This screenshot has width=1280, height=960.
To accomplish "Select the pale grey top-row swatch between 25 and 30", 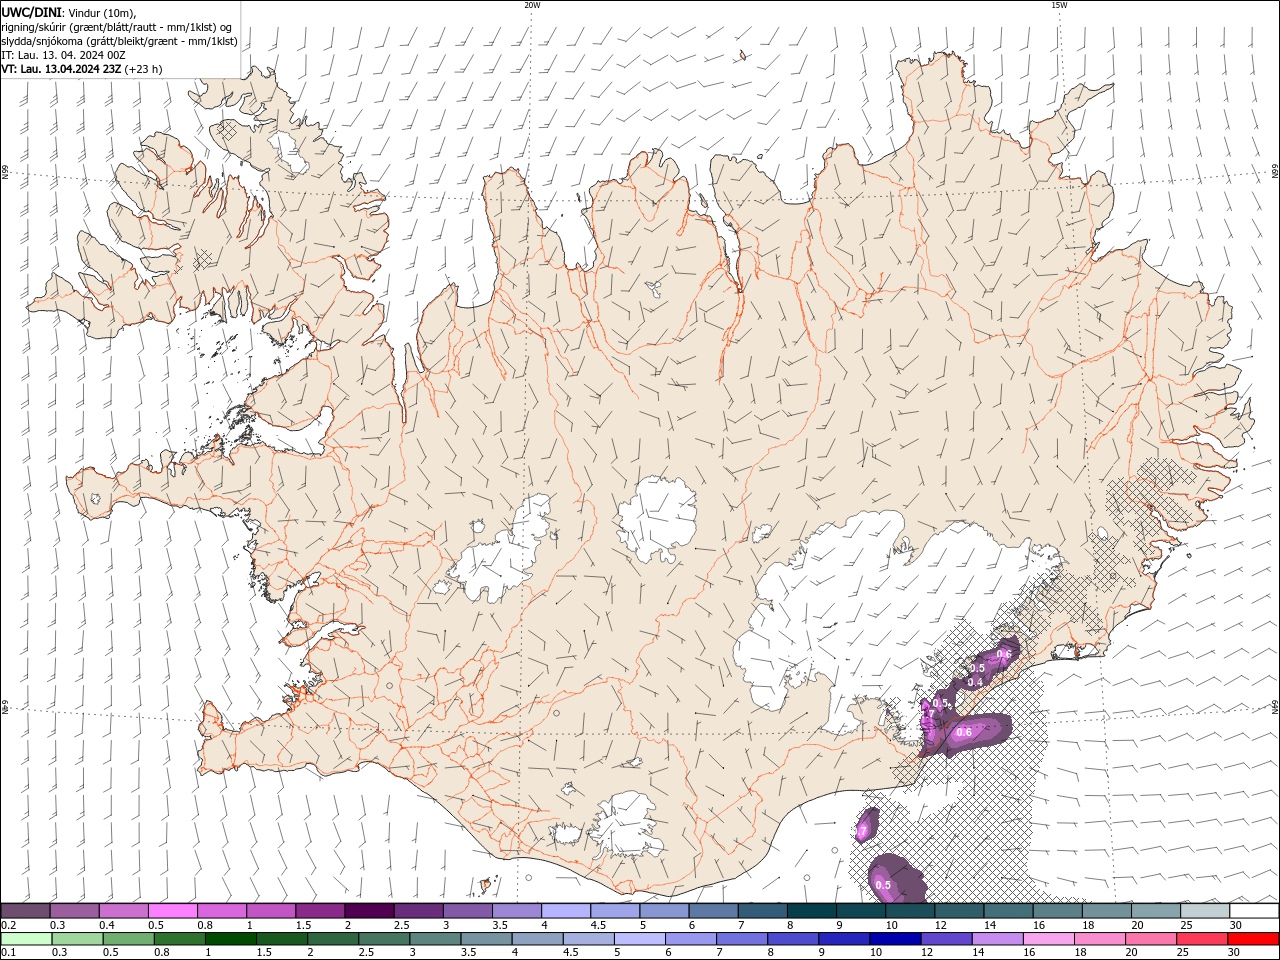I will pyautogui.click(x=1205, y=911).
